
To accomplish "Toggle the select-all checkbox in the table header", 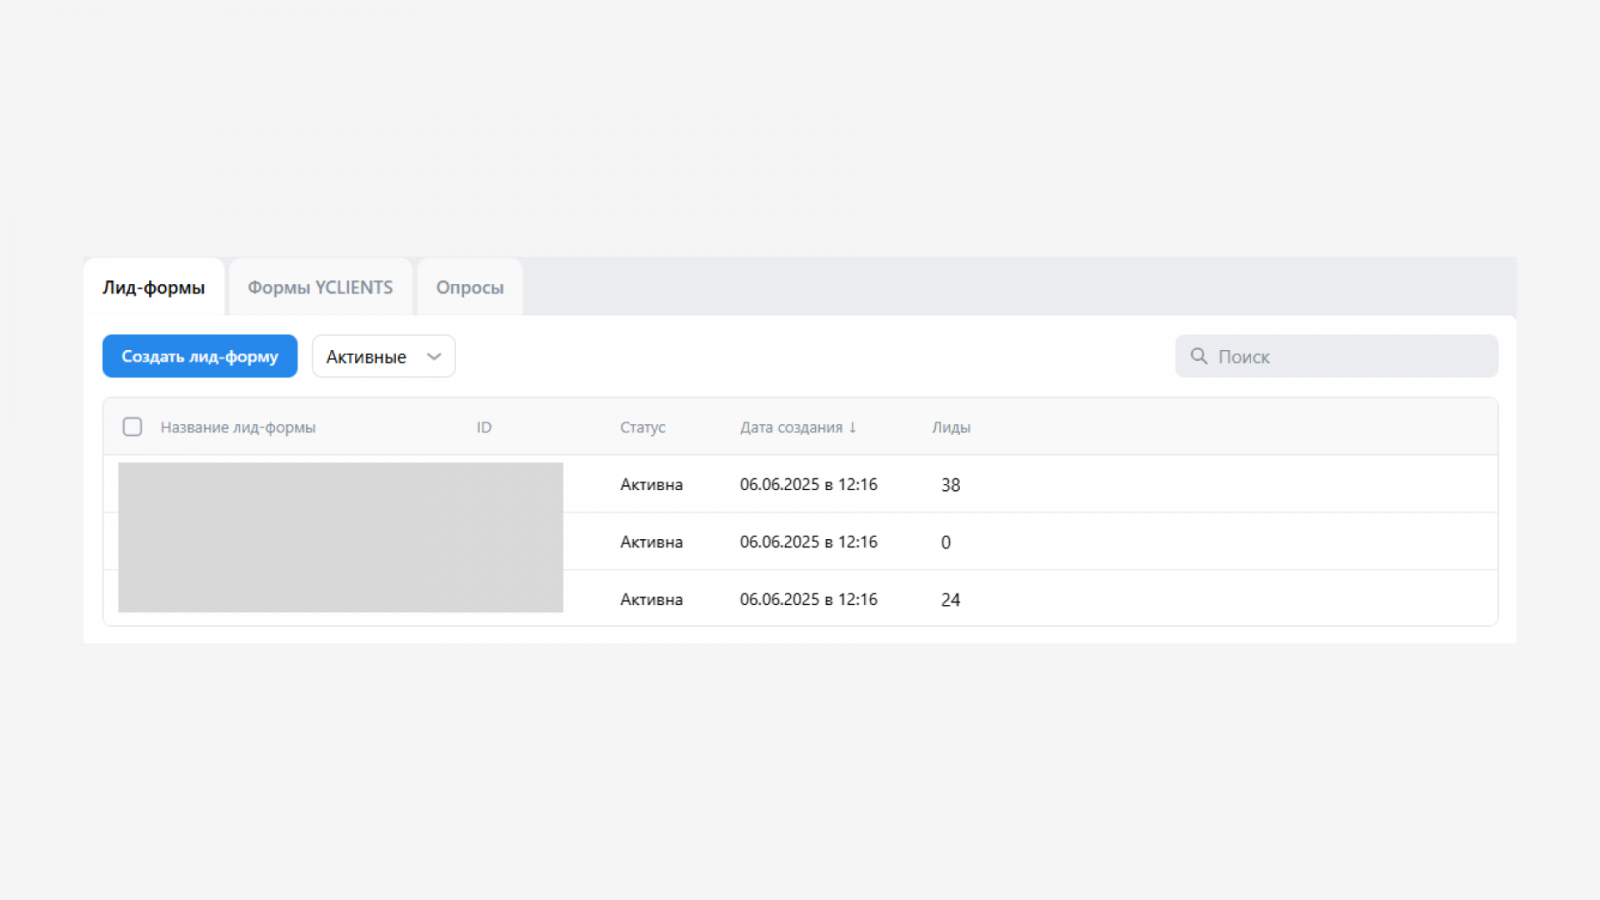I will coord(132,427).
